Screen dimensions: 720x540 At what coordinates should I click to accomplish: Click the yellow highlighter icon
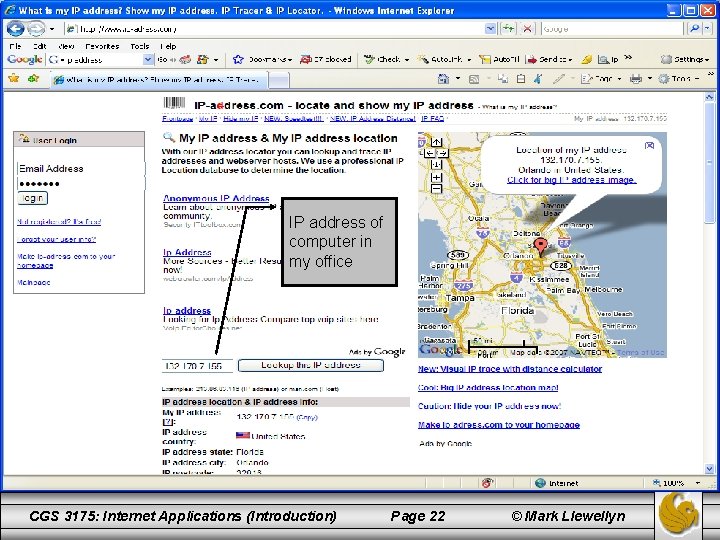[x=586, y=59]
